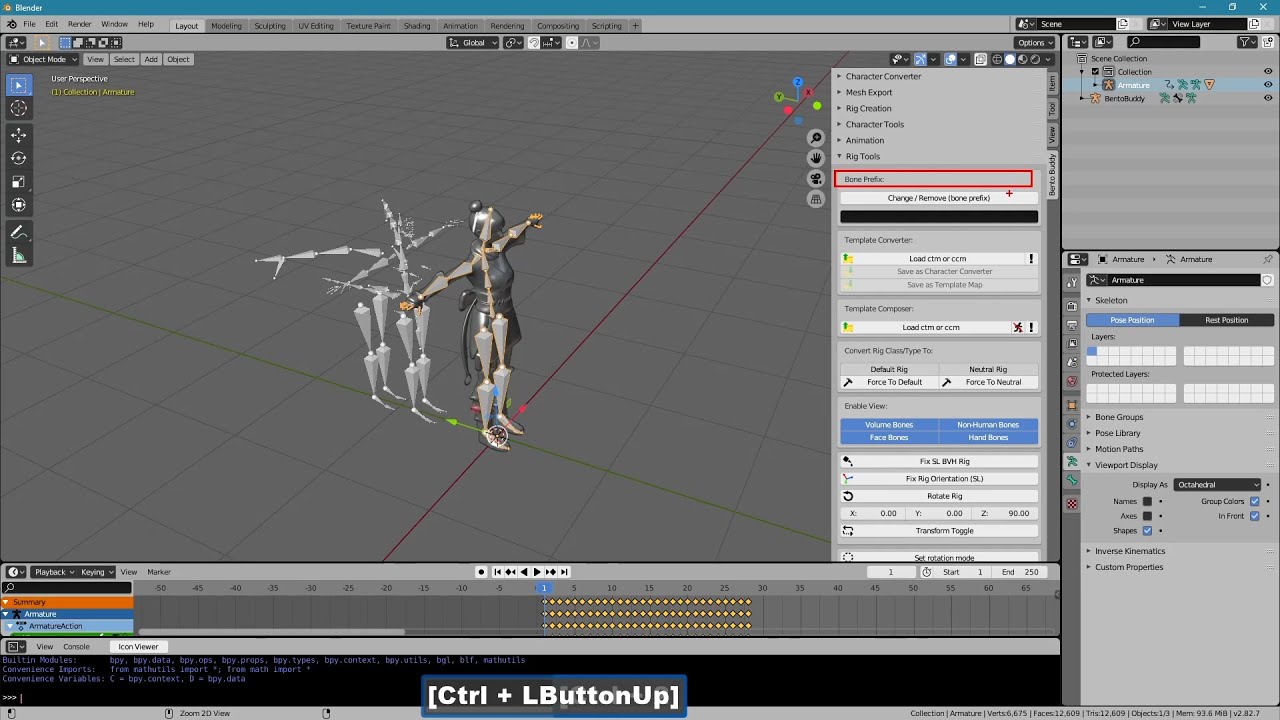Screen dimensions: 1280x720
Task: Toggle the Axes checkbox
Action: 1147,516
